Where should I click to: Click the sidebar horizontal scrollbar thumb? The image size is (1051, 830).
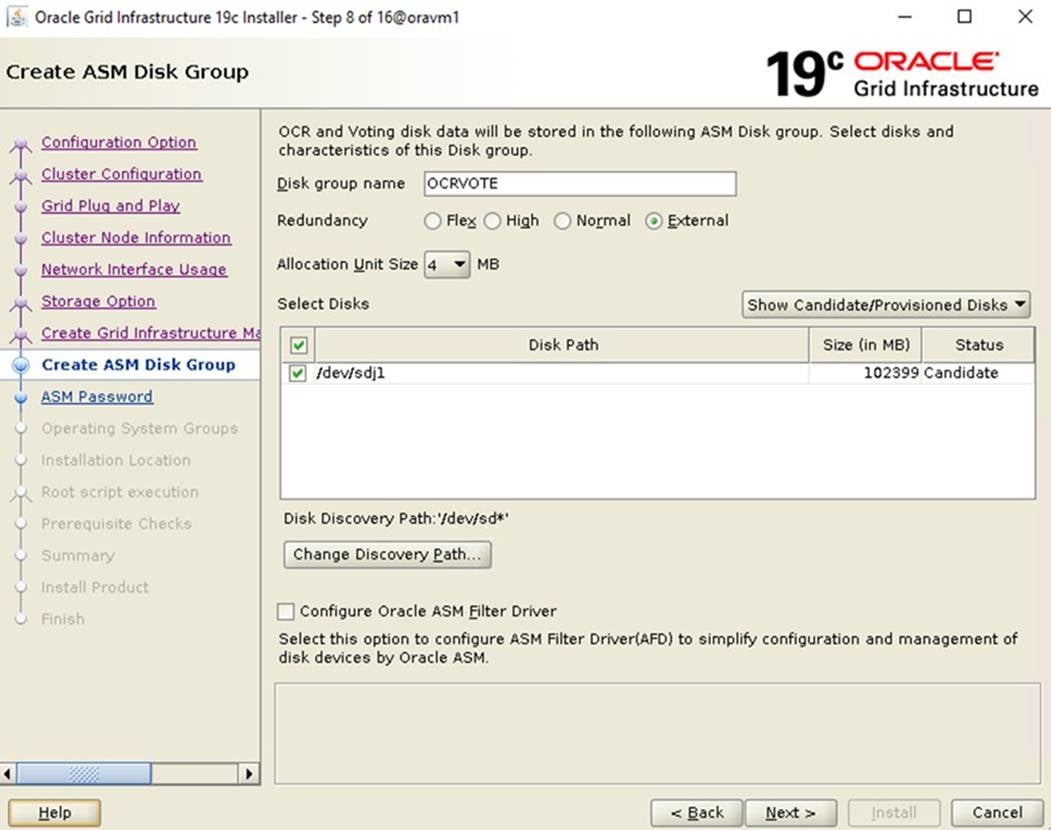pyautogui.click(x=84, y=774)
